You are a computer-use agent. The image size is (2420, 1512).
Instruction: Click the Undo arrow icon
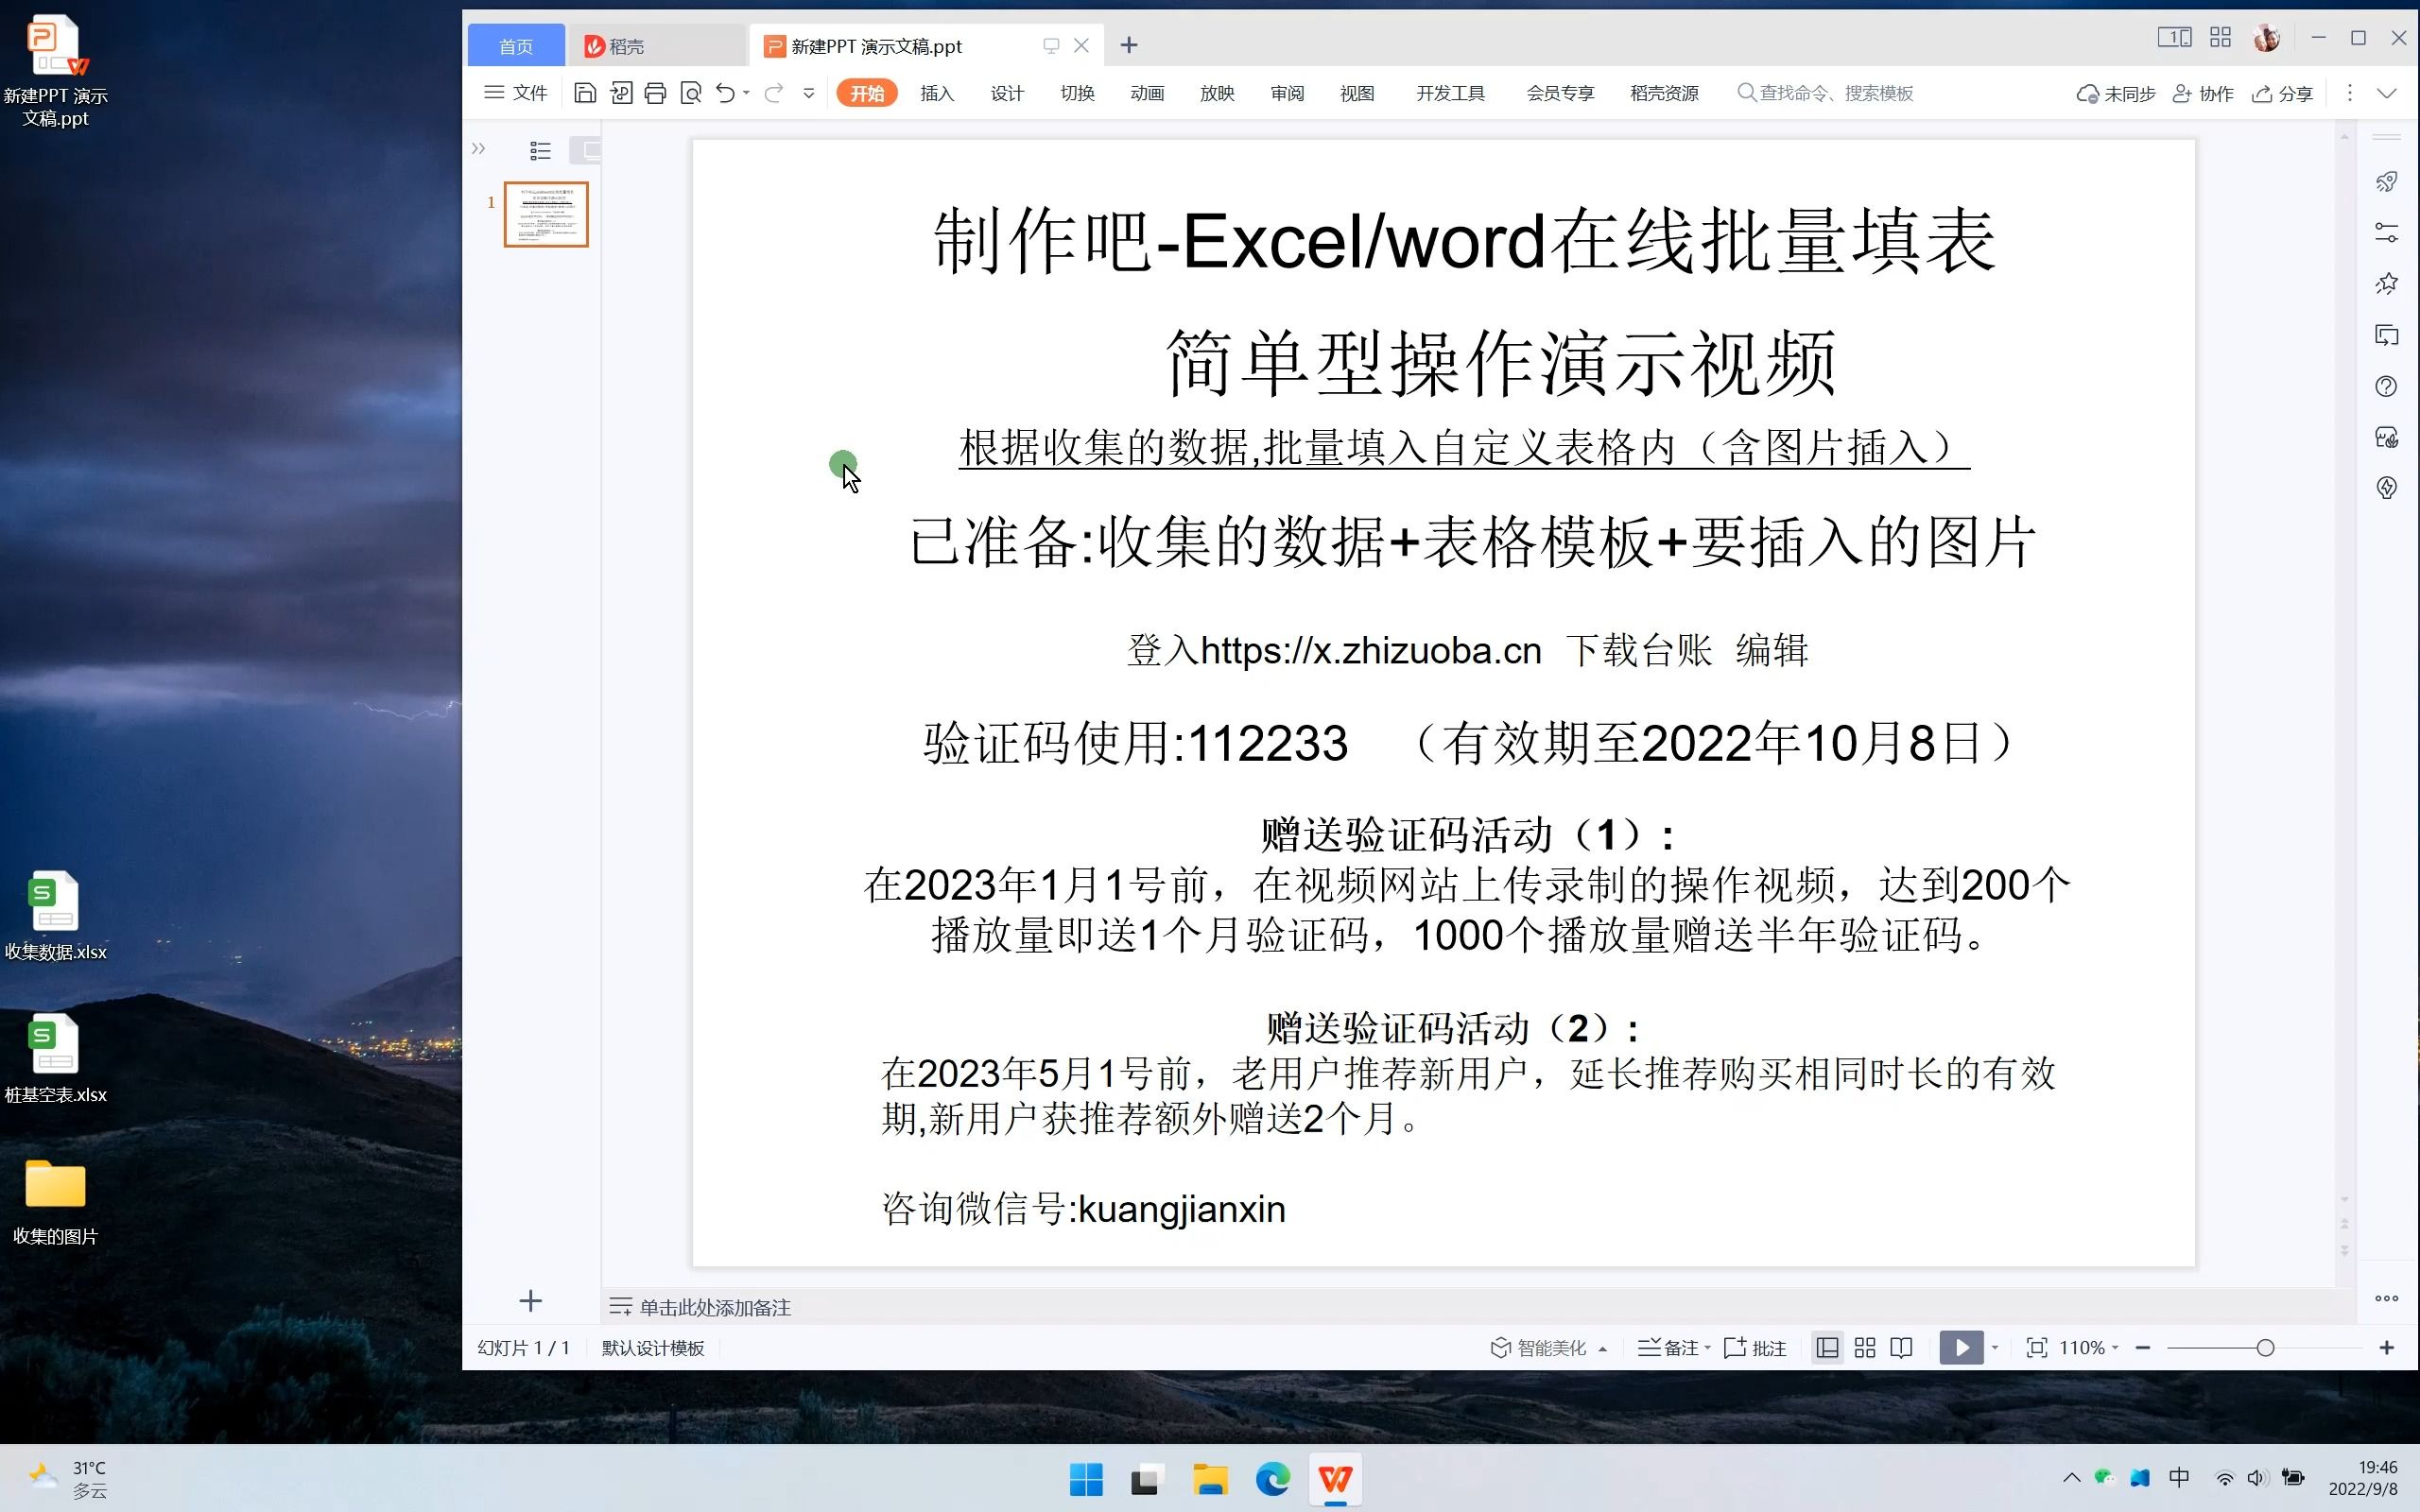click(726, 93)
